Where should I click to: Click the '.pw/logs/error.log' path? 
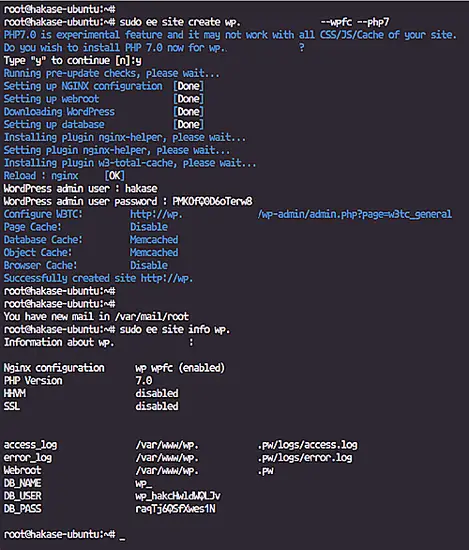[305, 458]
